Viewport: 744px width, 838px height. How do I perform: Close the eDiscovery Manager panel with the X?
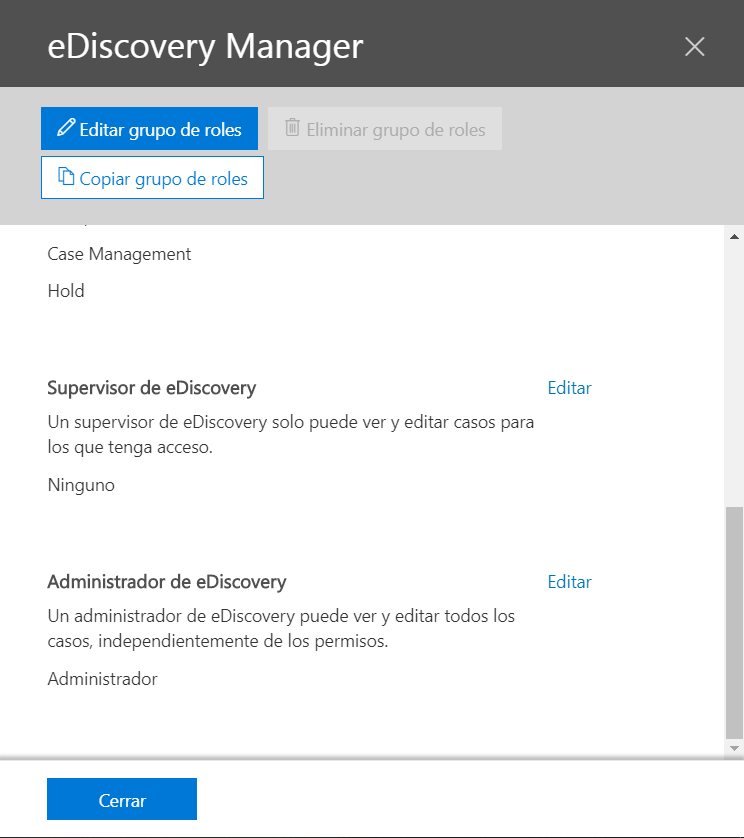pos(694,46)
